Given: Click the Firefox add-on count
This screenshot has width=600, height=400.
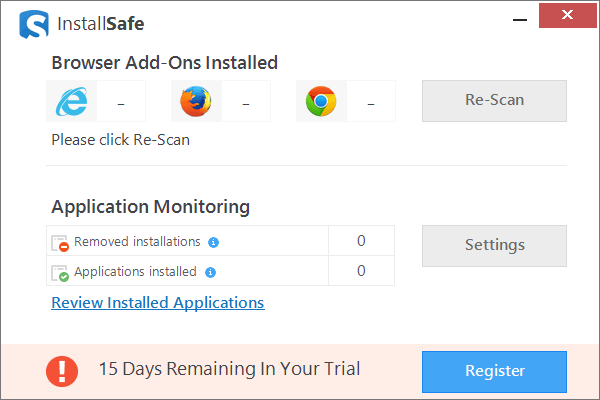Looking at the screenshot, I should tap(246, 101).
